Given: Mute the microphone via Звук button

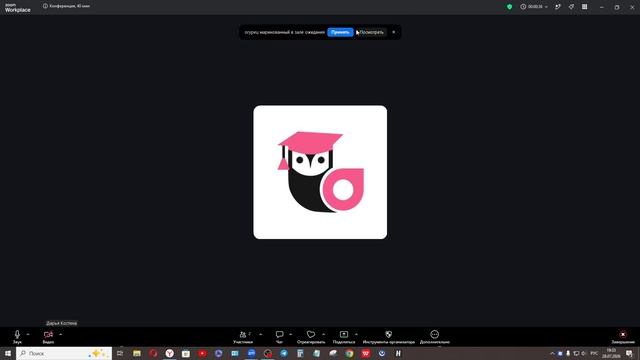Looking at the screenshot, I should 17,337.
